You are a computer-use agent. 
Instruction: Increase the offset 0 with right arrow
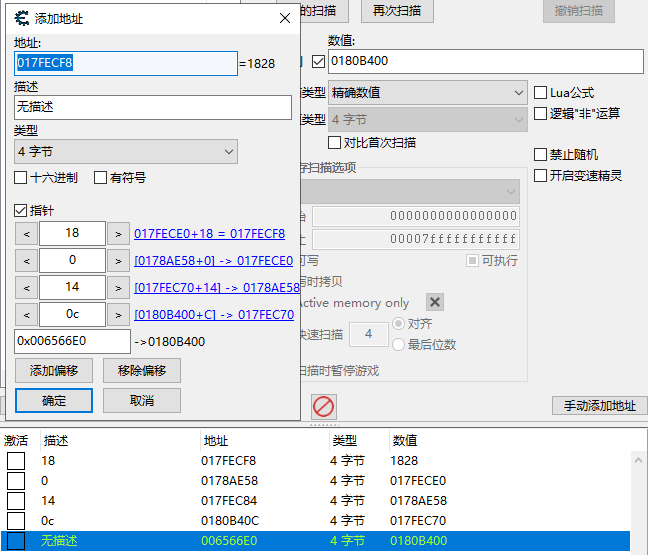coord(118,261)
